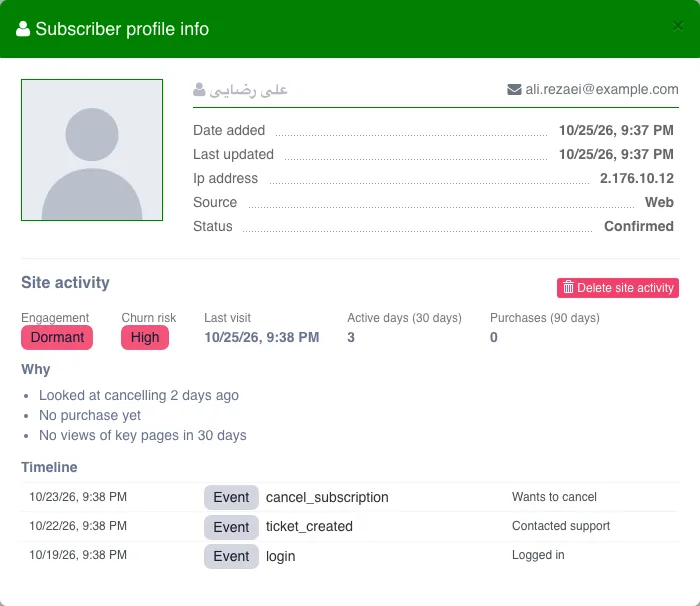Click the user icon in the header

click(x=23, y=29)
